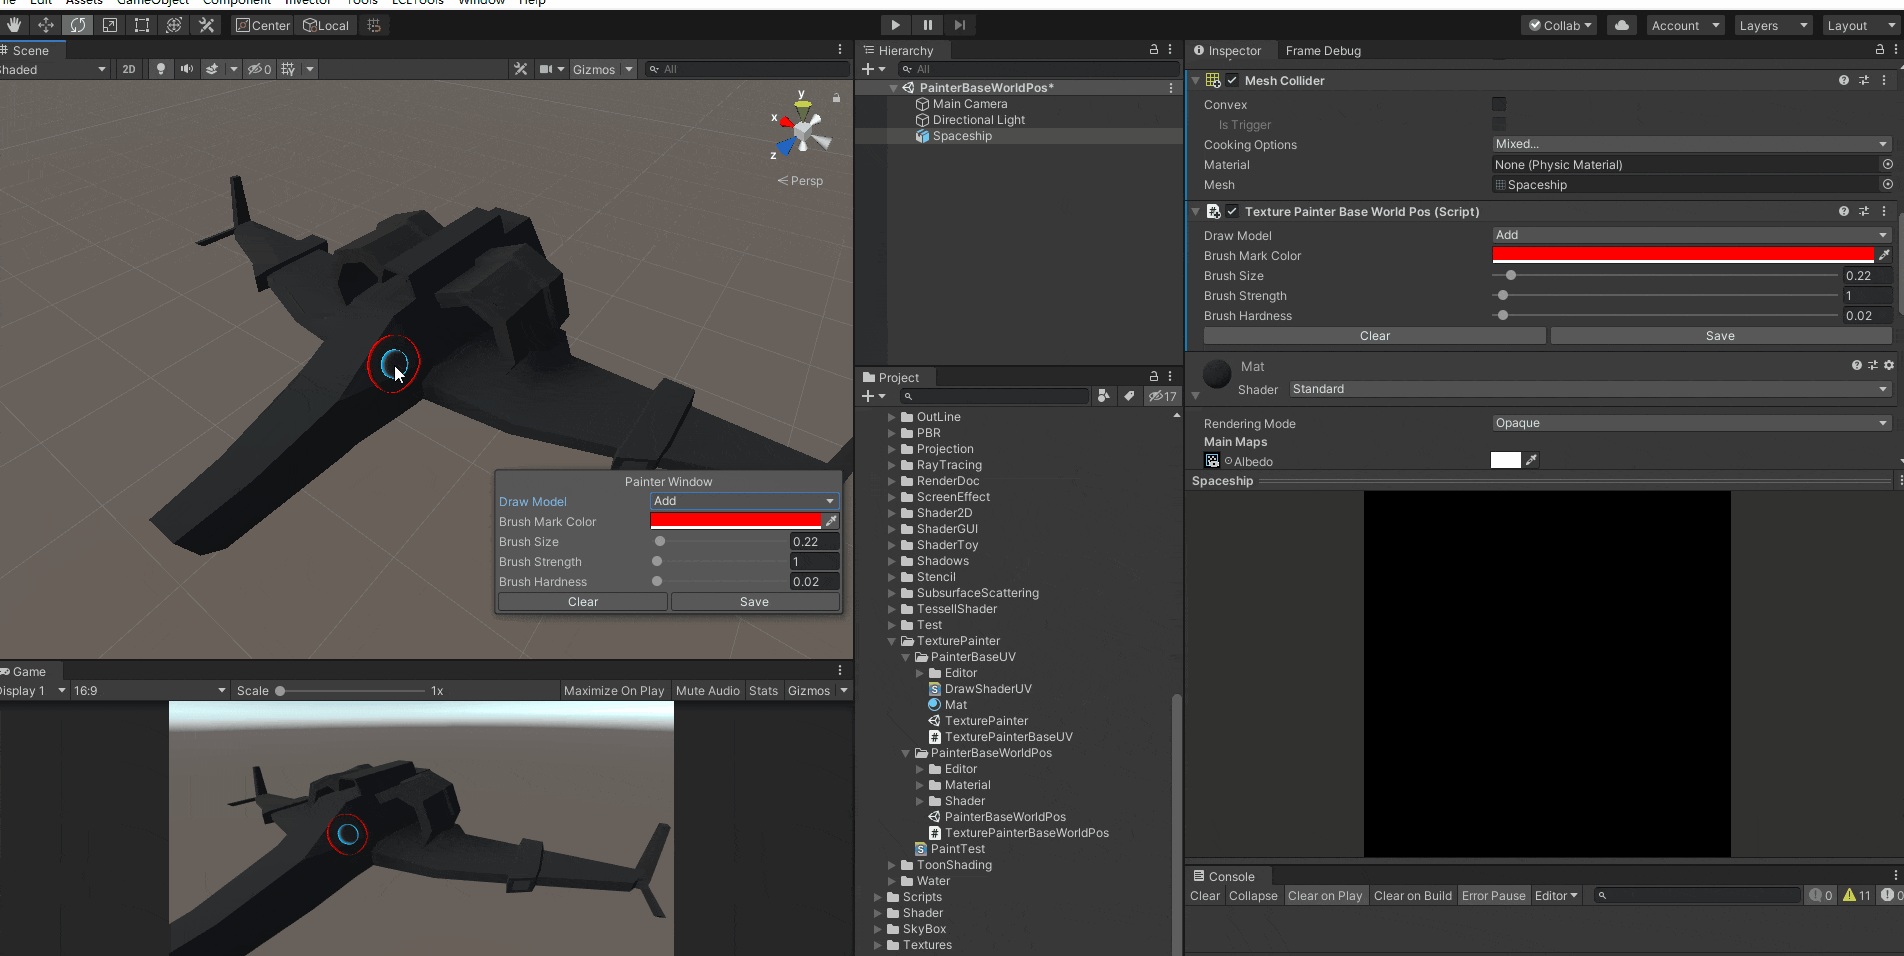
Task: Select the combined Transform tool
Action: [x=174, y=25]
